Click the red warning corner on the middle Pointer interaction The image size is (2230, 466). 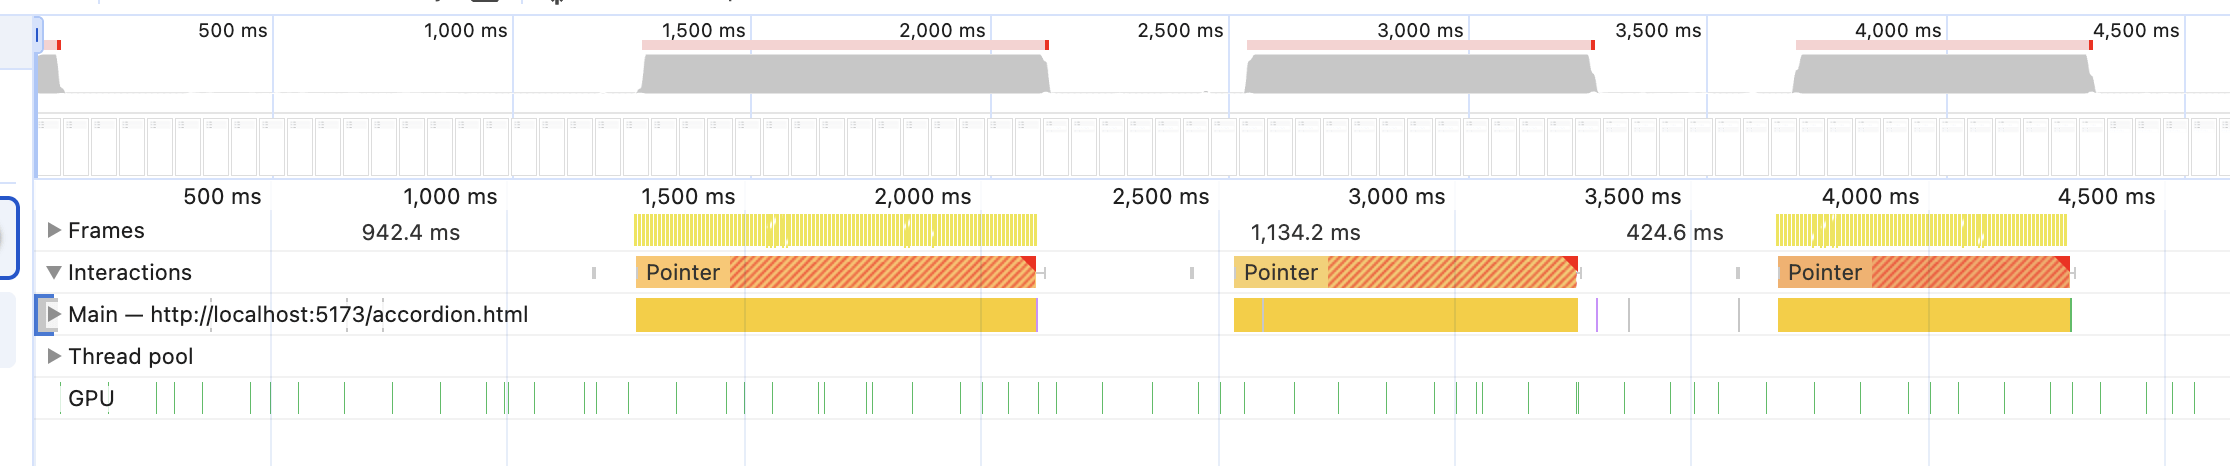(1571, 262)
